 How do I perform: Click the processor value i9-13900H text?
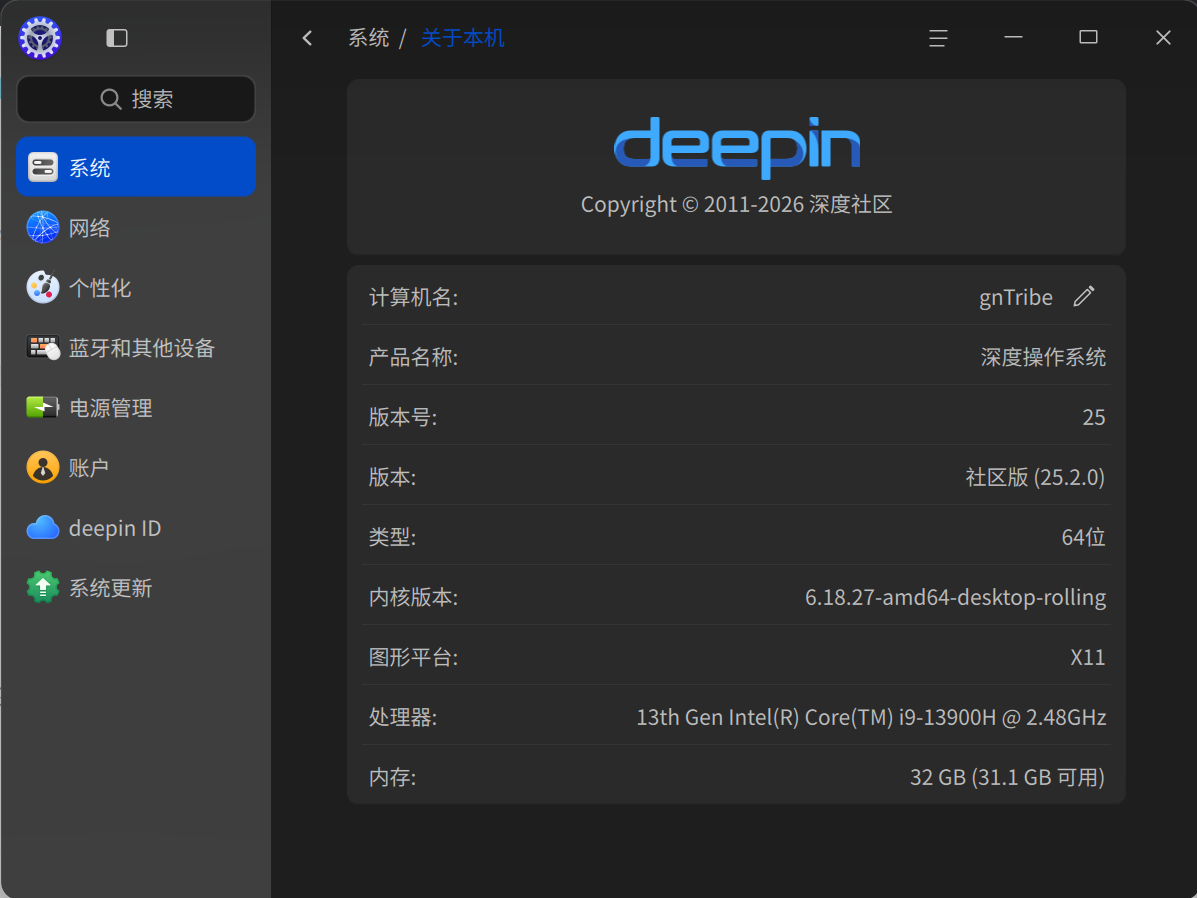871,717
